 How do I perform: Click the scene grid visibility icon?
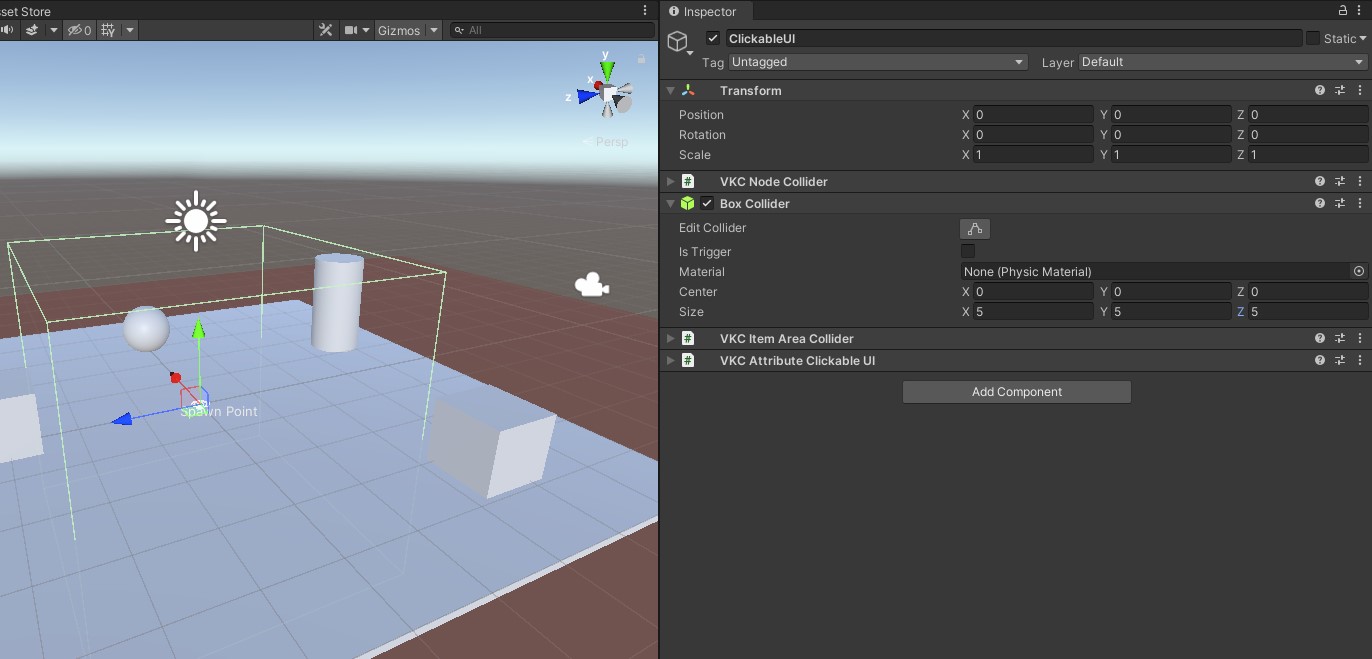click(x=107, y=30)
